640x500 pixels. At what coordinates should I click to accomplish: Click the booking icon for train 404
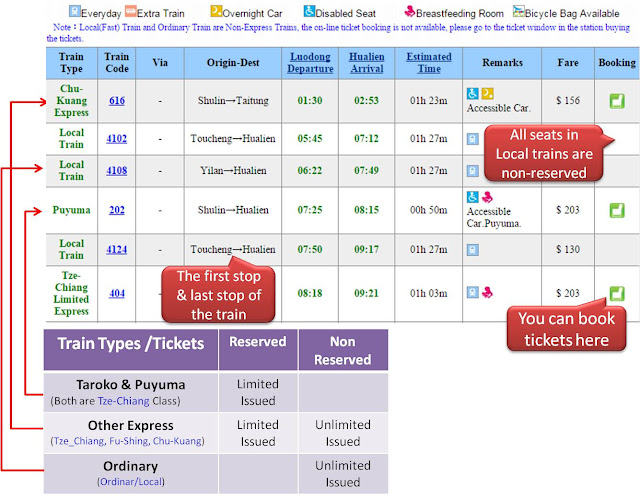(617, 293)
